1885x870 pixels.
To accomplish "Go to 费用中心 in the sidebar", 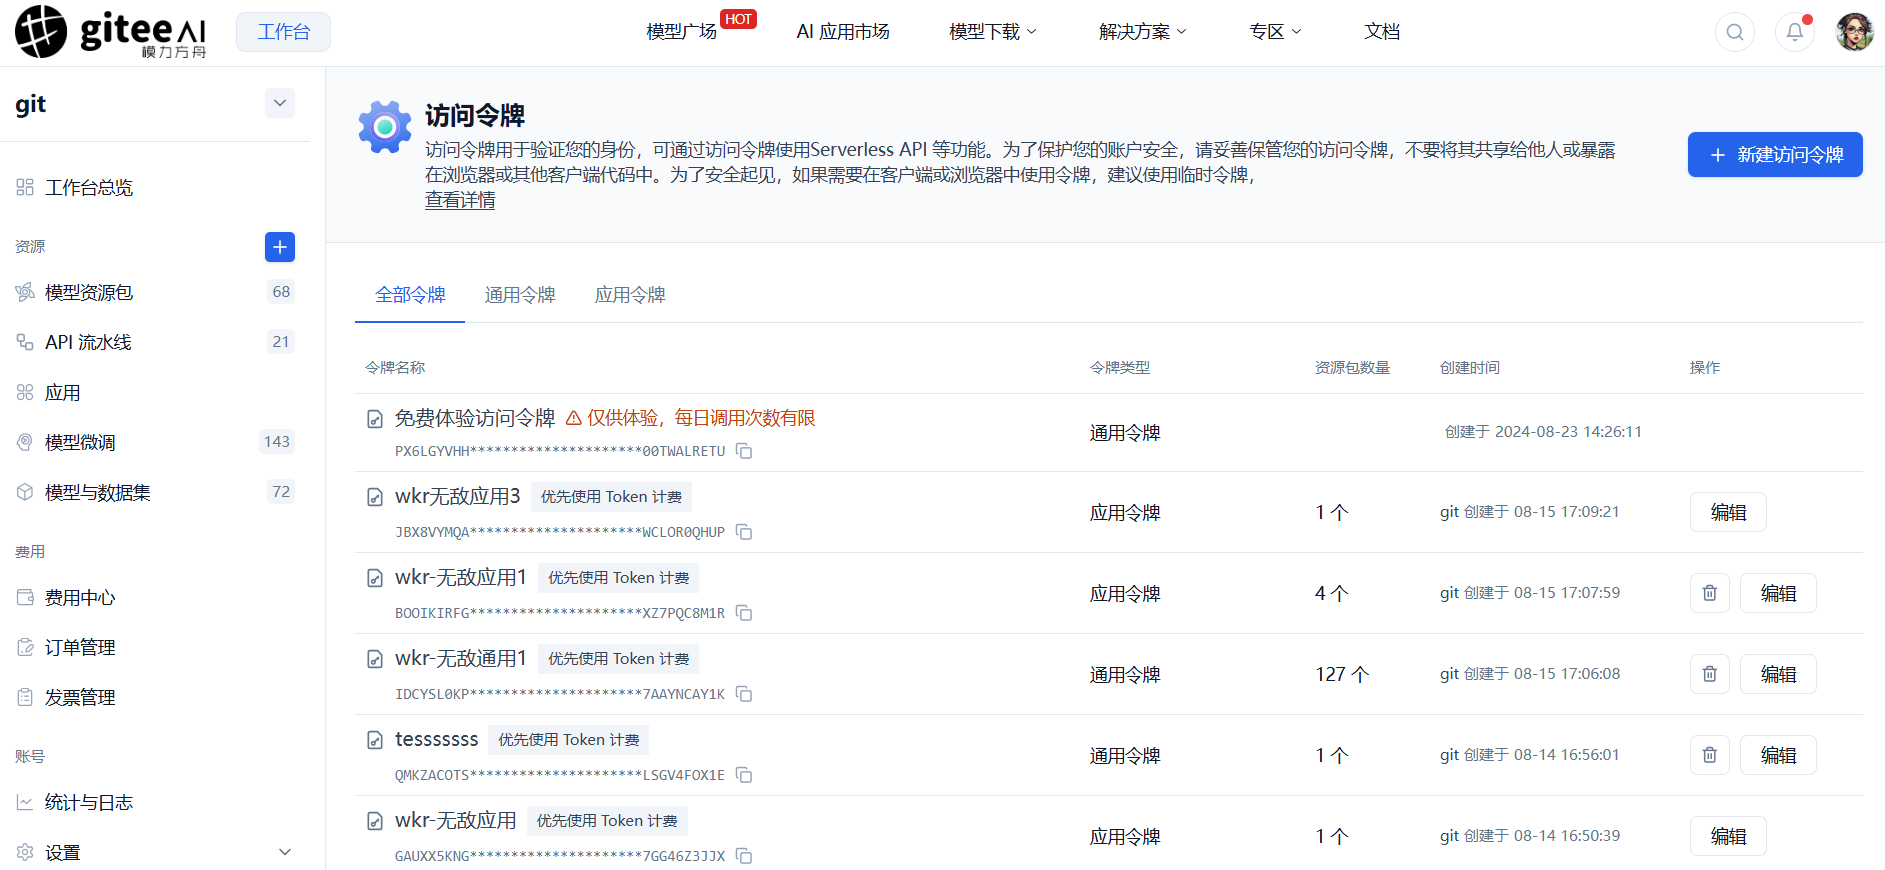I will (80, 598).
